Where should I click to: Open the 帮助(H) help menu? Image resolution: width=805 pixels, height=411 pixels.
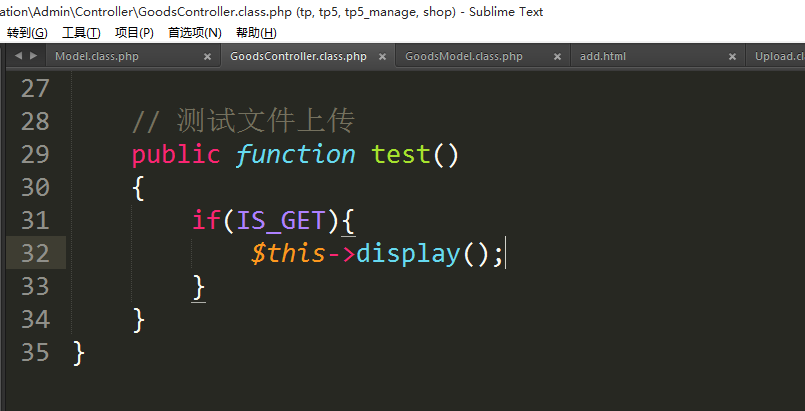click(x=256, y=33)
